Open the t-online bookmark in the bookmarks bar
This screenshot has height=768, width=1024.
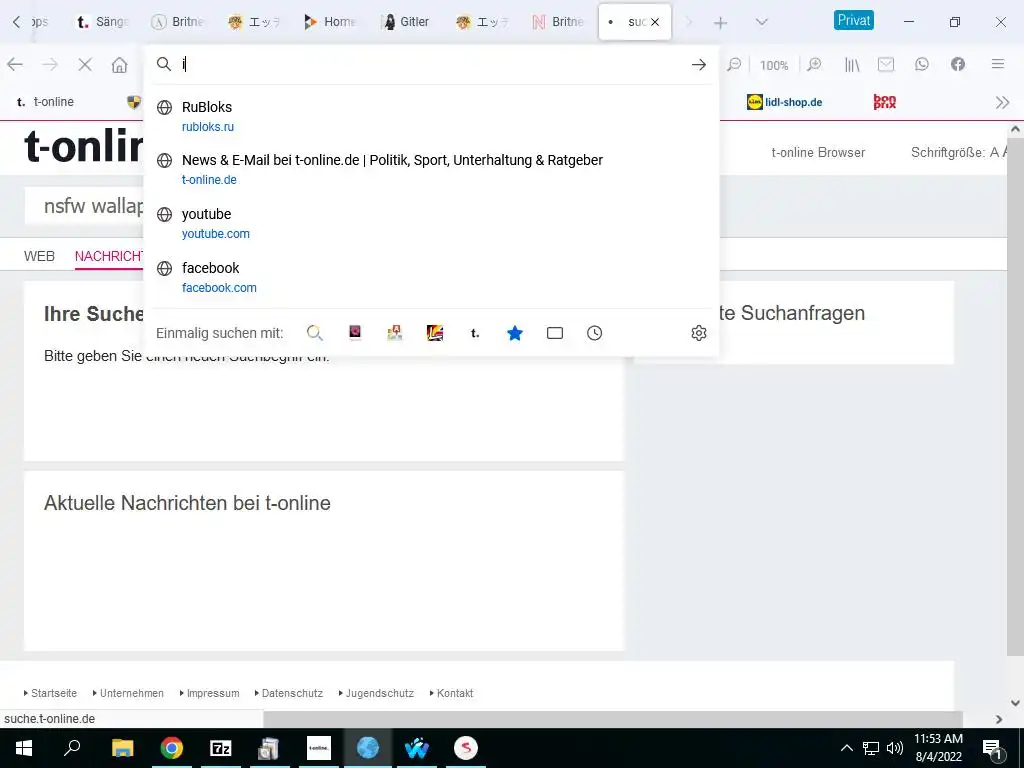(x=45, y=102)
